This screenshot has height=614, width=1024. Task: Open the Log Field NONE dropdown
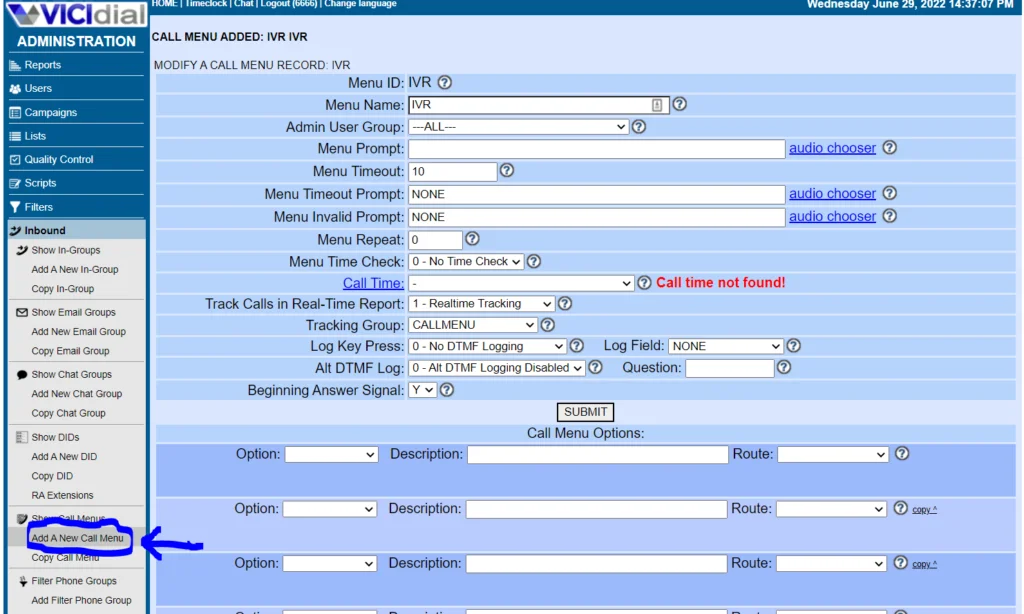click(726, 346)
